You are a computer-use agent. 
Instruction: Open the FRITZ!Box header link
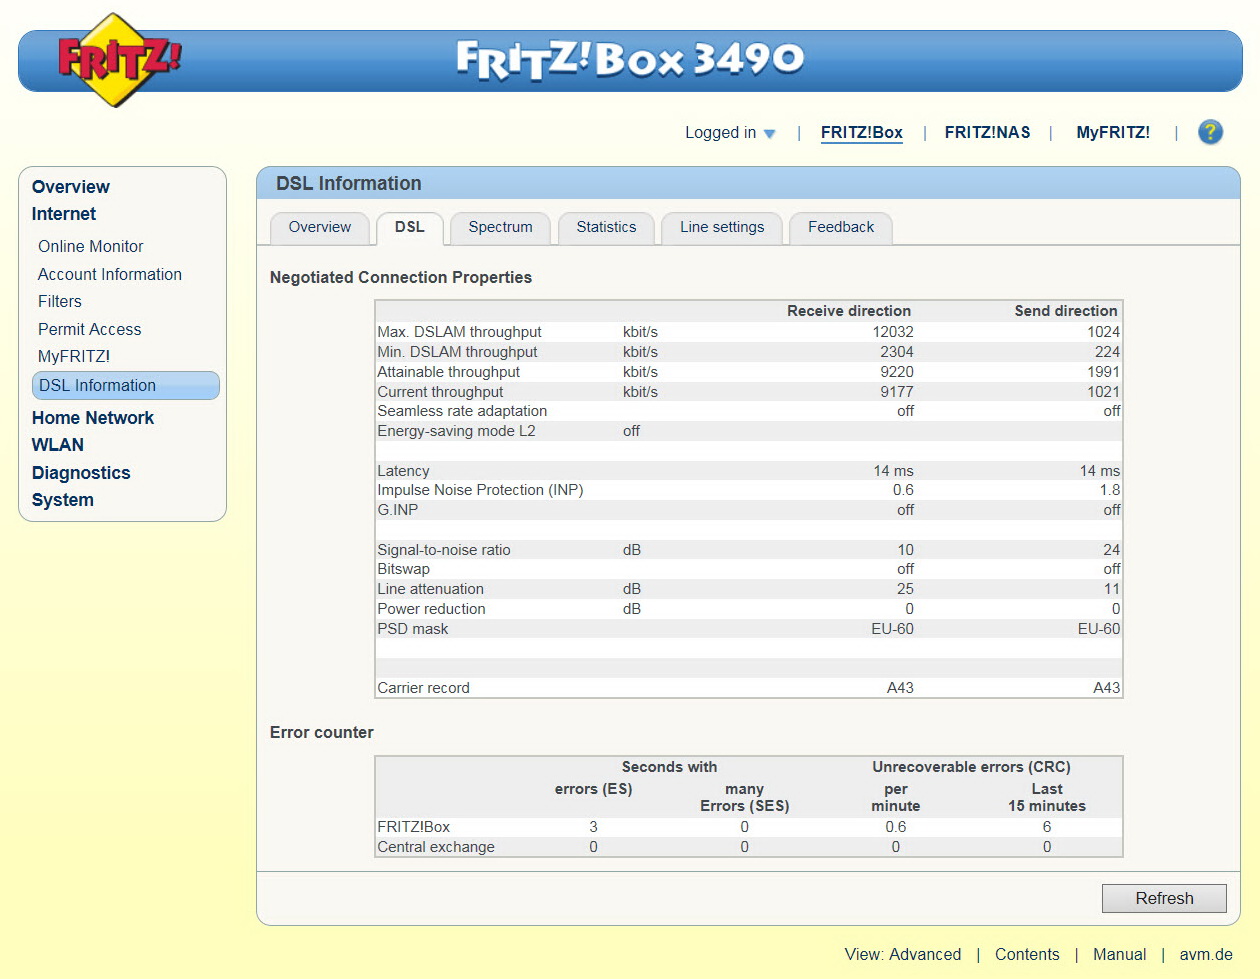coord(861,132)
